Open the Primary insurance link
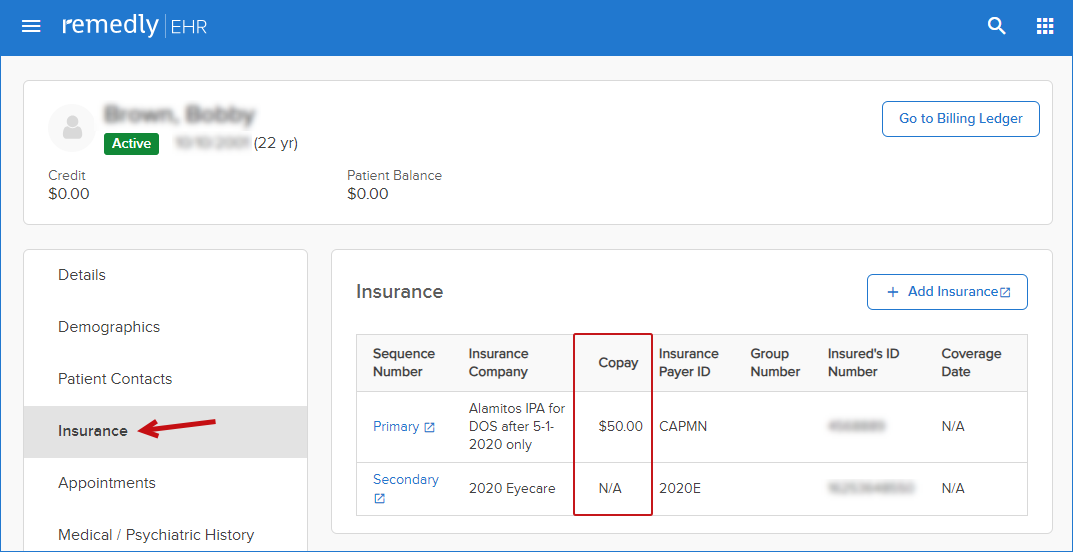Viewport: 1073px width, 552px height. point(396,427)
